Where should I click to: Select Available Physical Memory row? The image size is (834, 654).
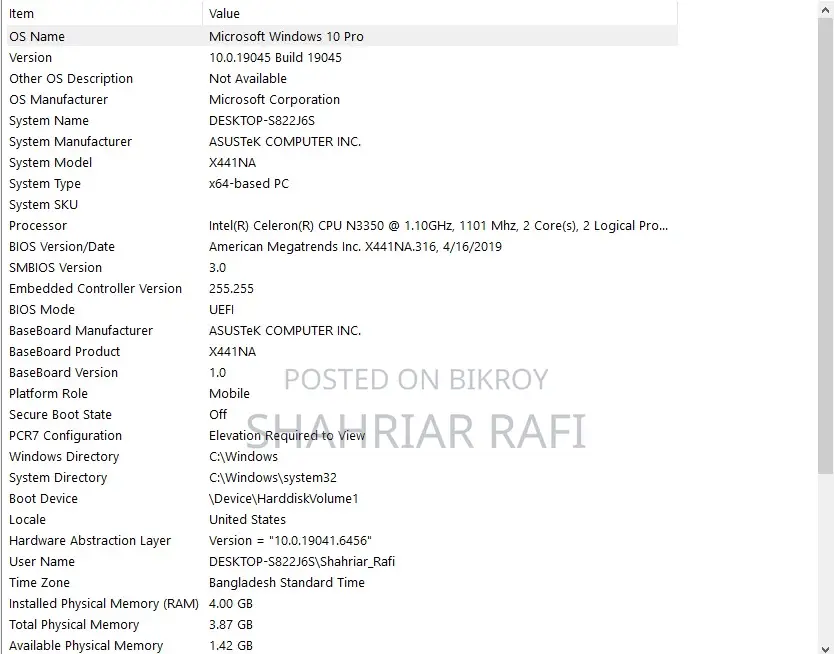point(341,645)
